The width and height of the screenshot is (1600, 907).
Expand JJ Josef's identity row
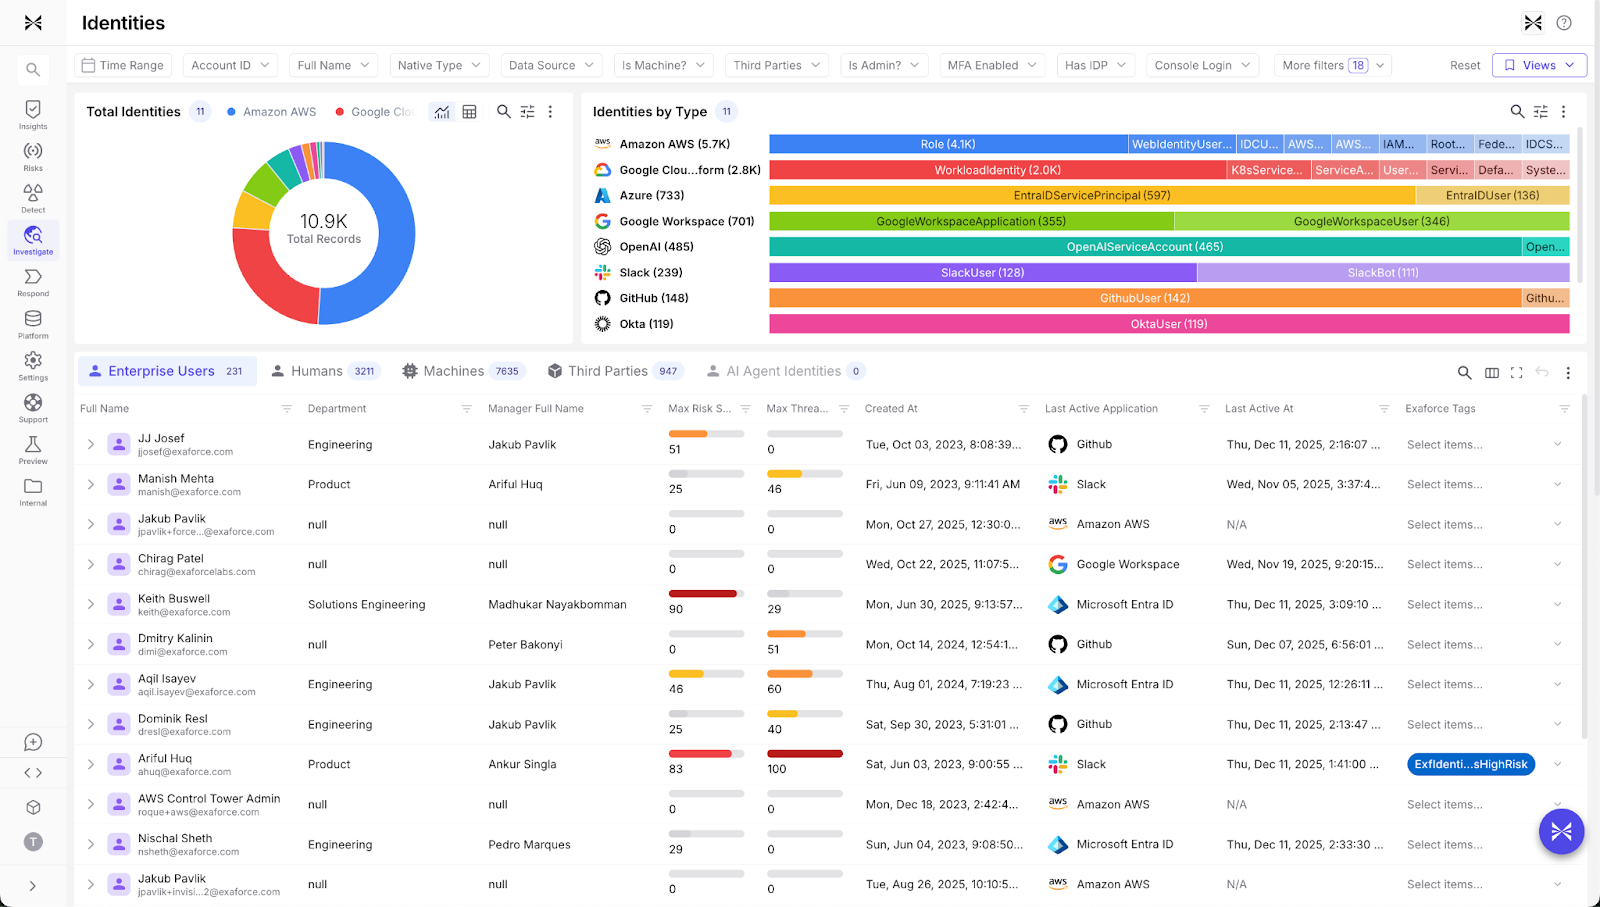point(90,444)
